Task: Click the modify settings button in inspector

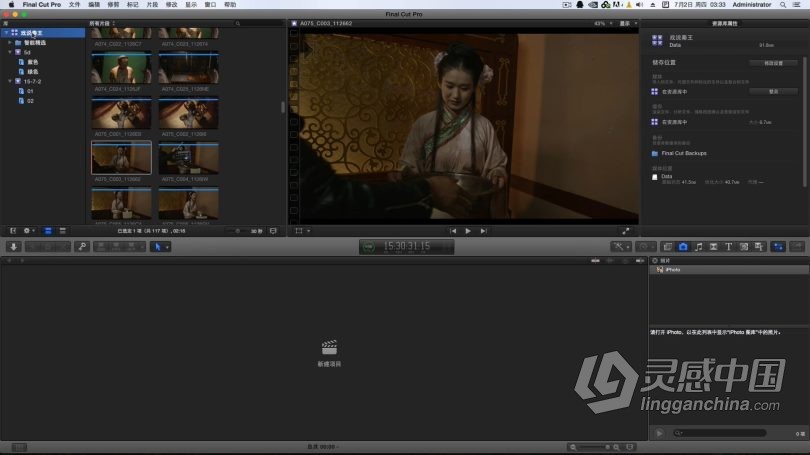Action: coord(773,63)
